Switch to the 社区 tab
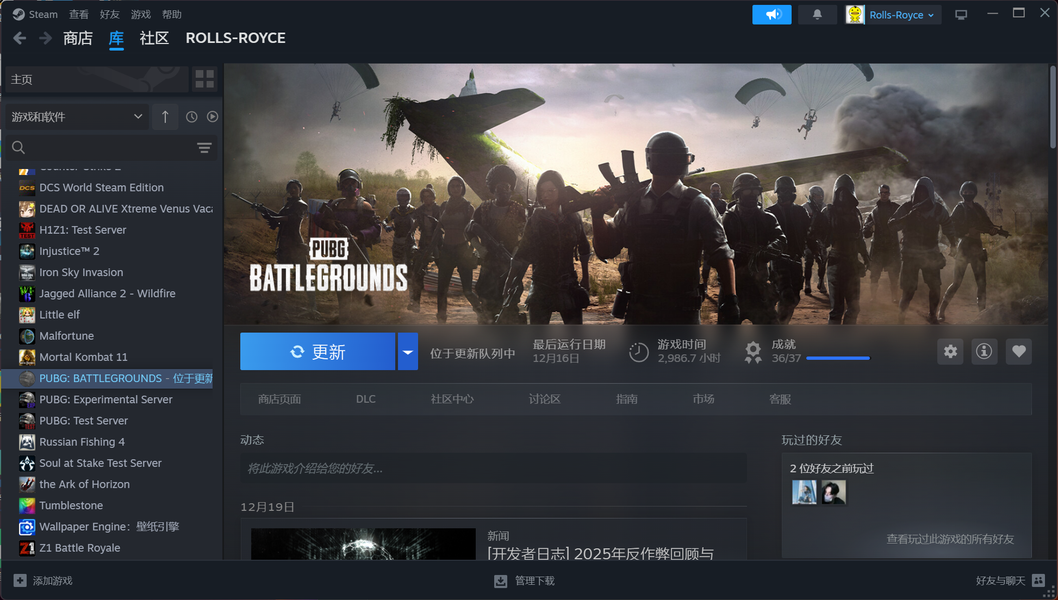This screenshot has width=1058, height=600. [154, 38]
